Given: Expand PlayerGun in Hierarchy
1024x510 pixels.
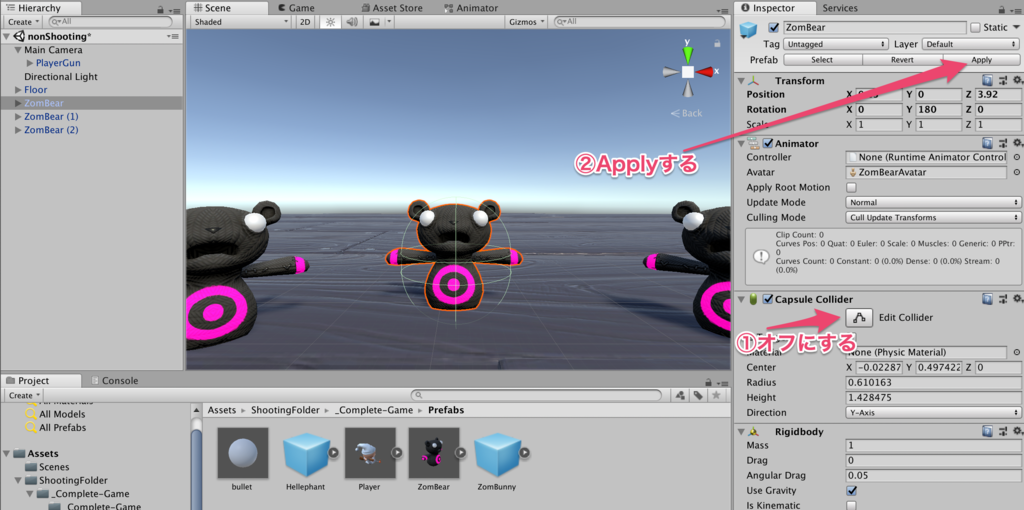Looking at the screenshot, I should (x=30, y=63).
